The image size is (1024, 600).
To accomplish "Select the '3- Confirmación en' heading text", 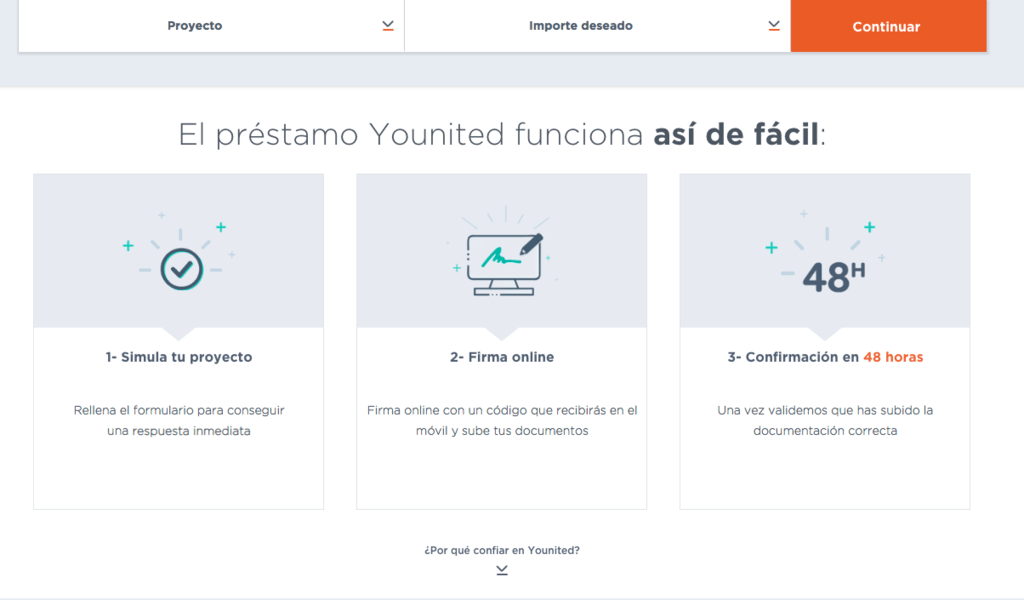I will 793,357.
